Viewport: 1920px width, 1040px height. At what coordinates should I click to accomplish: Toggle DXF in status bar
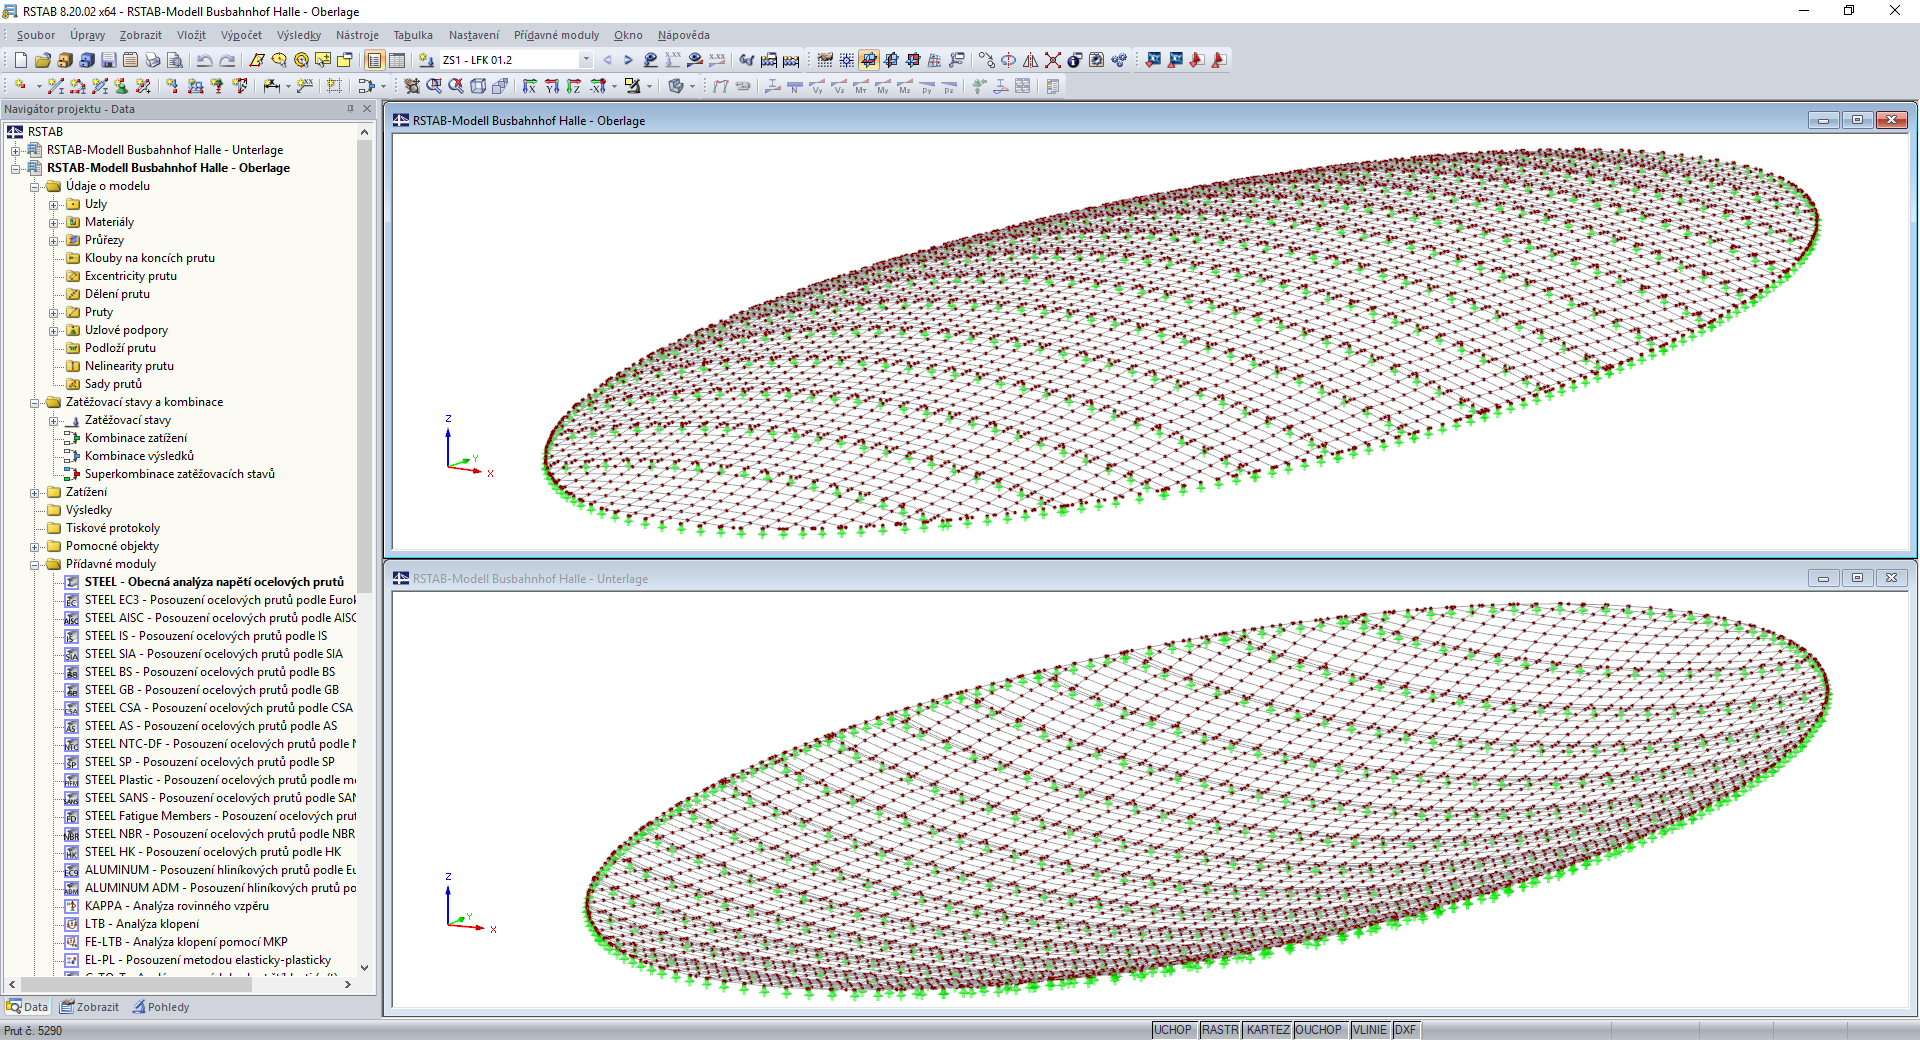tap(1405, 1030)
